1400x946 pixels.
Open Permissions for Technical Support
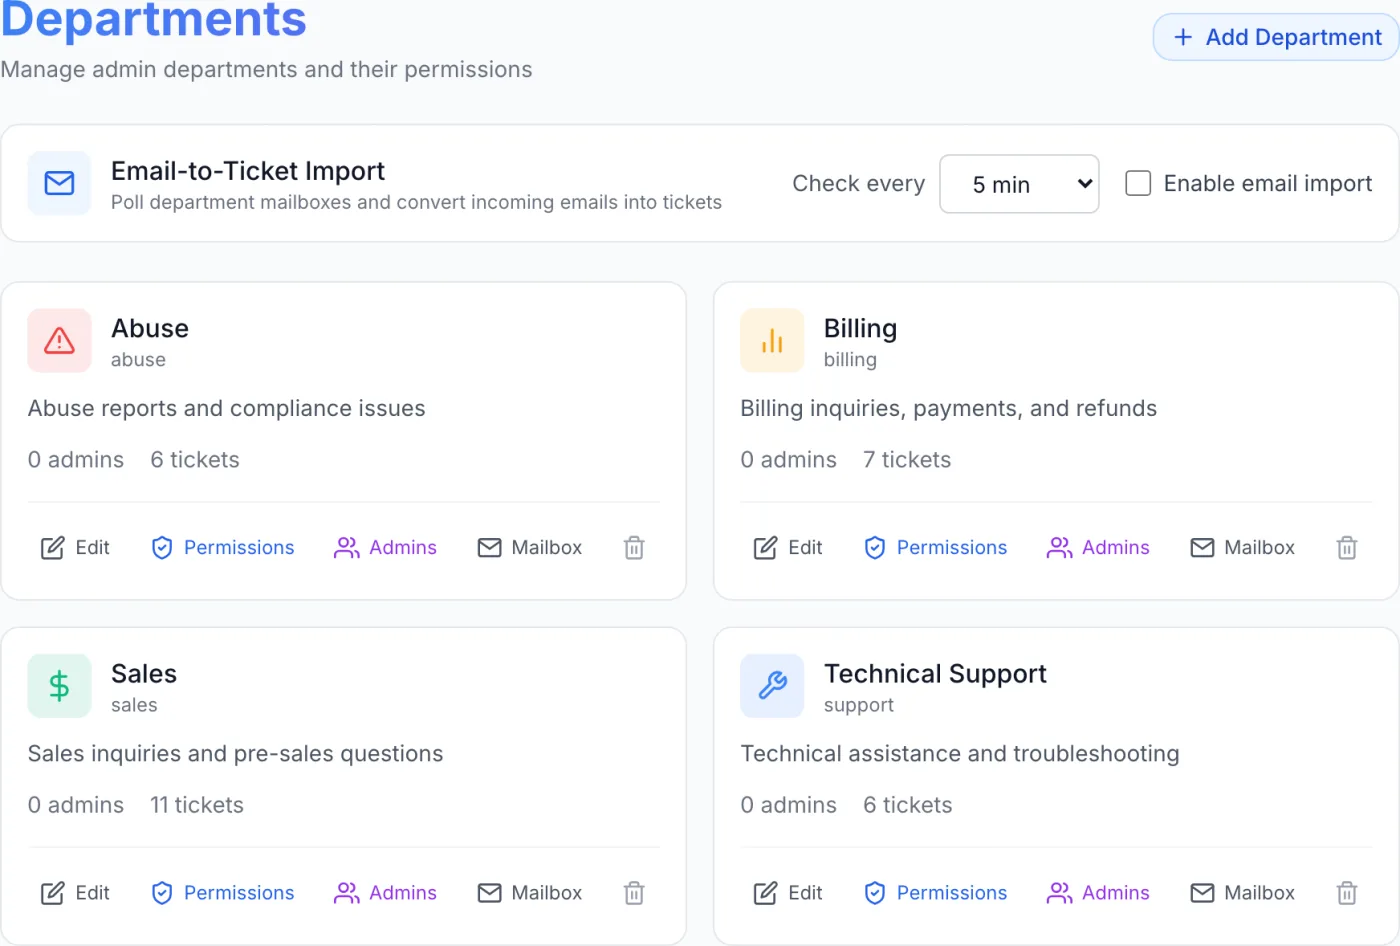[x=936, y=893]
